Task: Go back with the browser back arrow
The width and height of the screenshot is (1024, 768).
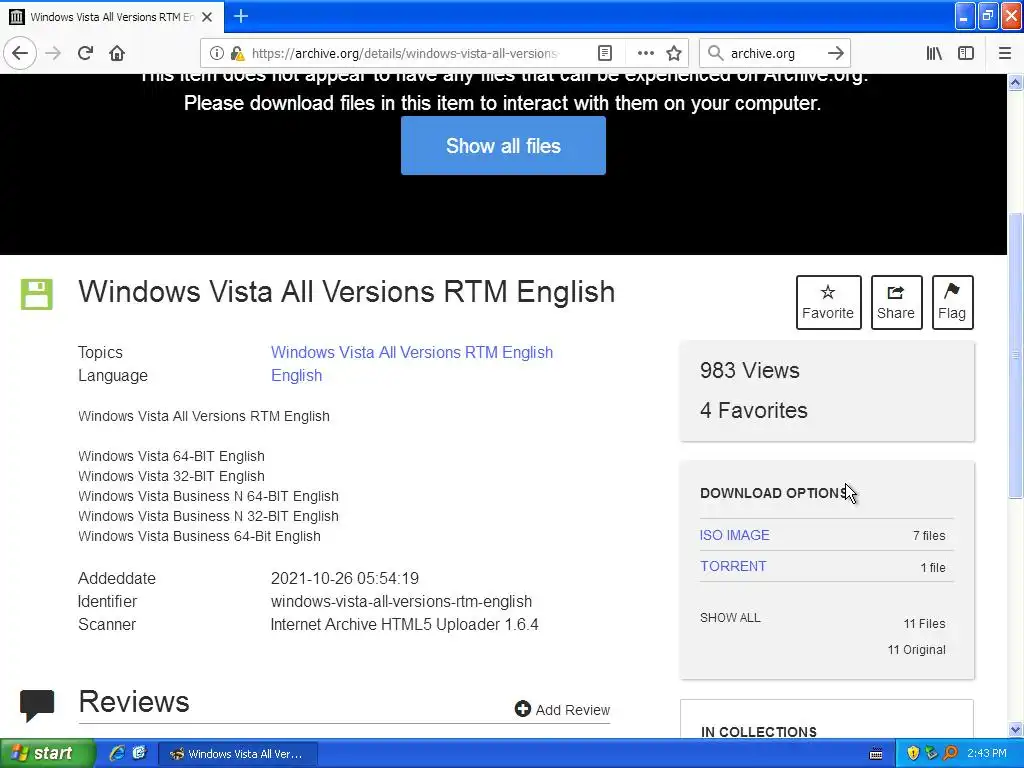Action: [x=20, y=53]
